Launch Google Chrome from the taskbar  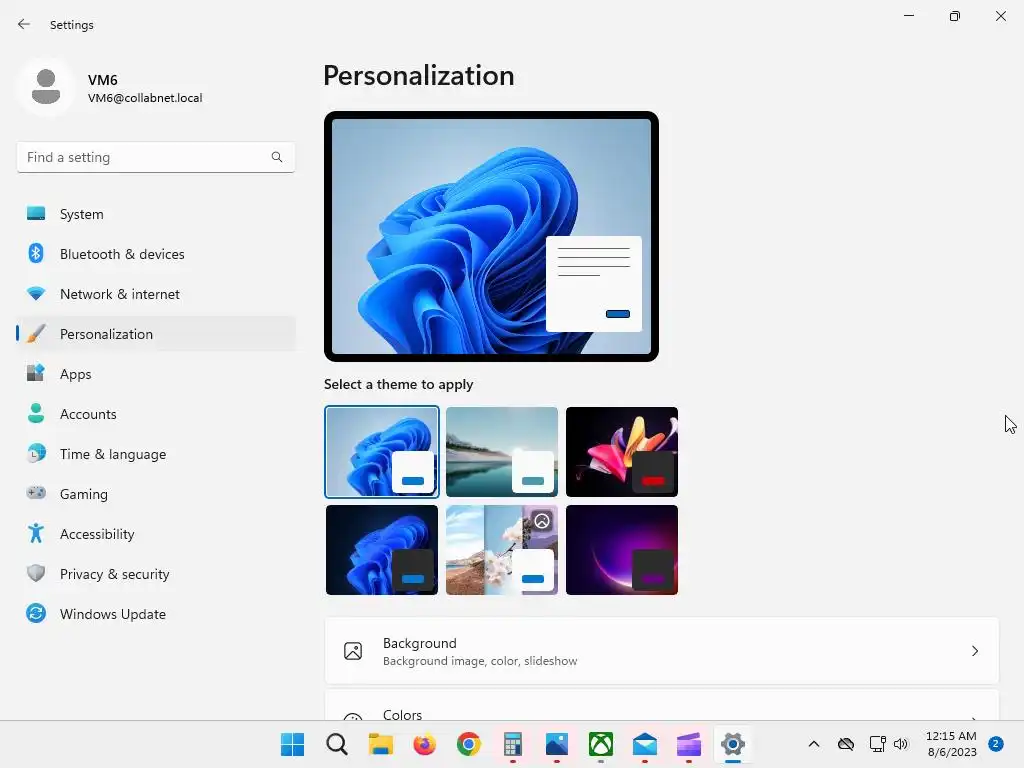coord(468,744)
